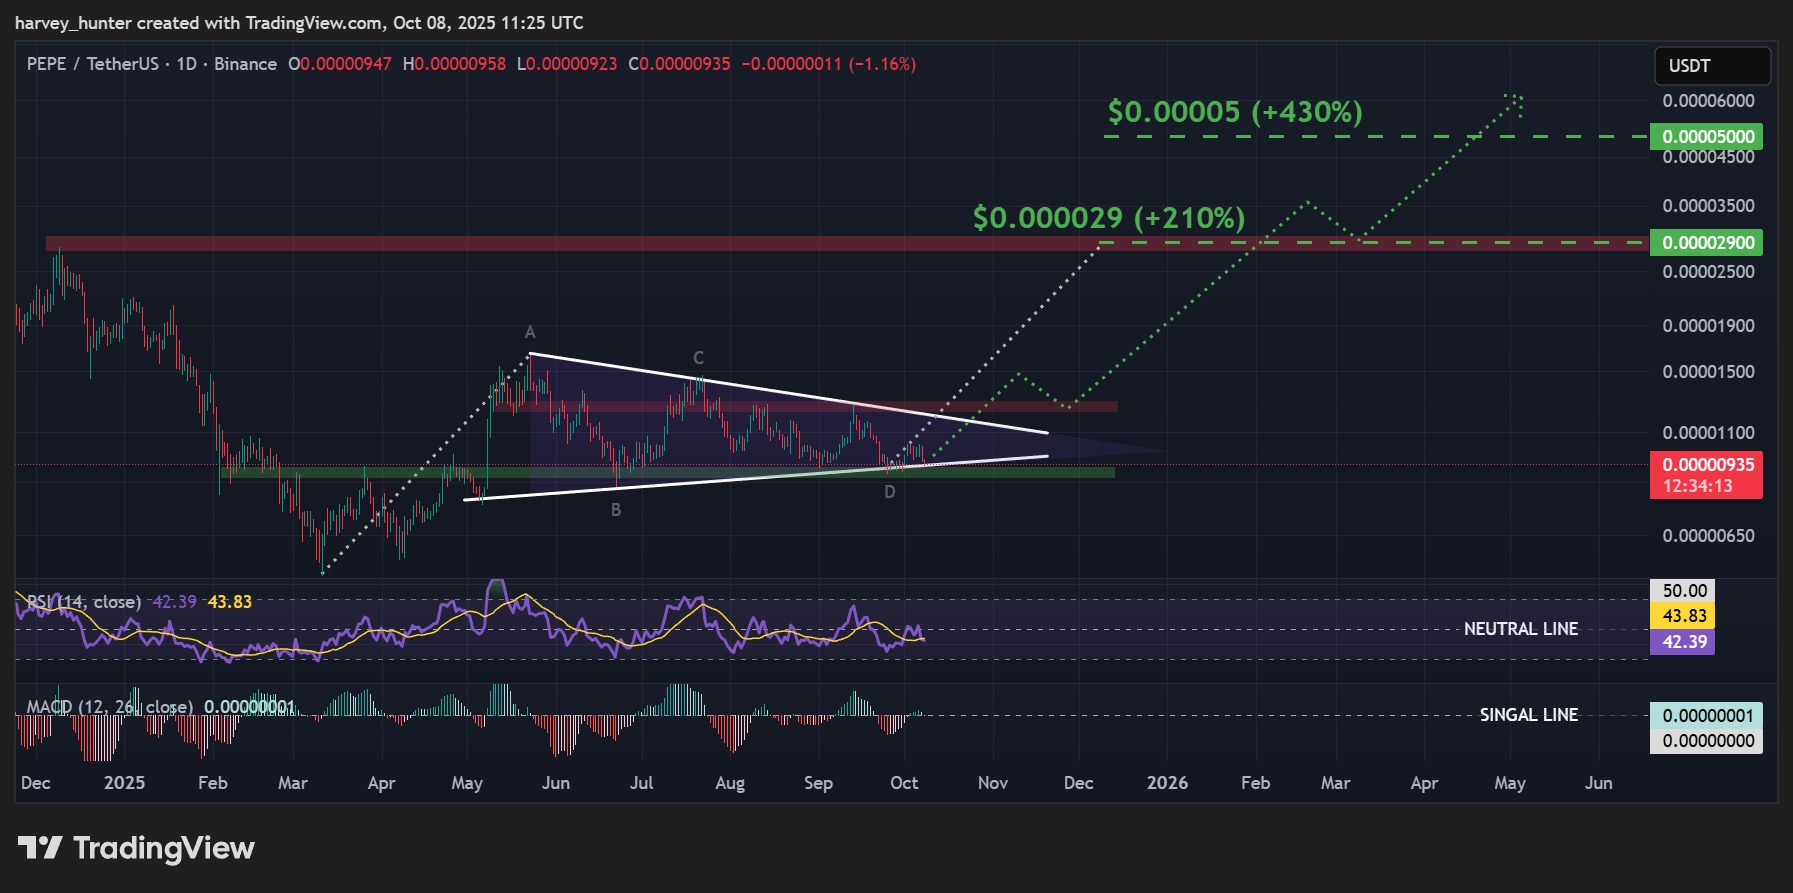Click the green 0.00005000 price label

click(1707, 137)
